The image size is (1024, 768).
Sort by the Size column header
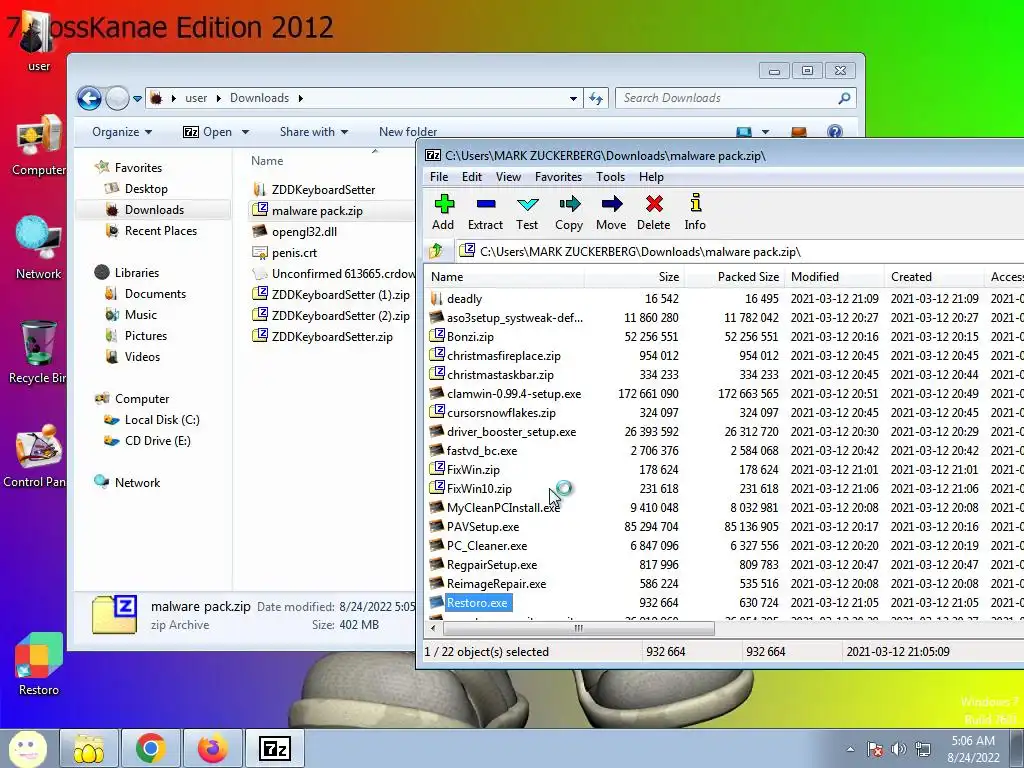(x=635, y=277)
